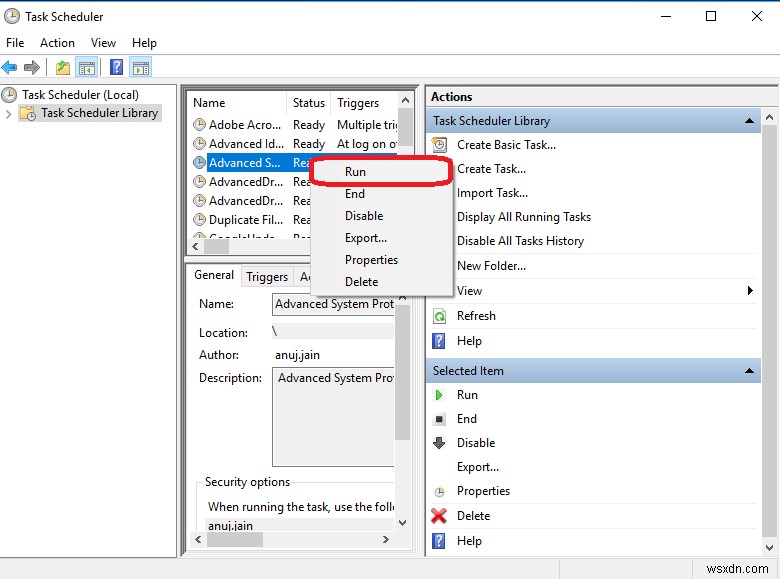Click the Properties clock icon in Selected Item

point(439,492)
